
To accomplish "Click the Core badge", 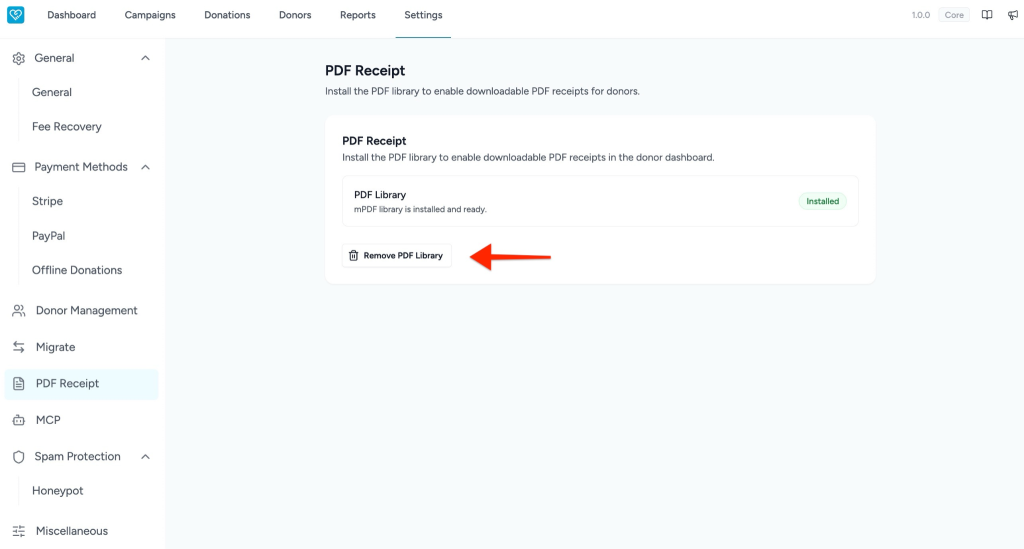I will [954, 15].
